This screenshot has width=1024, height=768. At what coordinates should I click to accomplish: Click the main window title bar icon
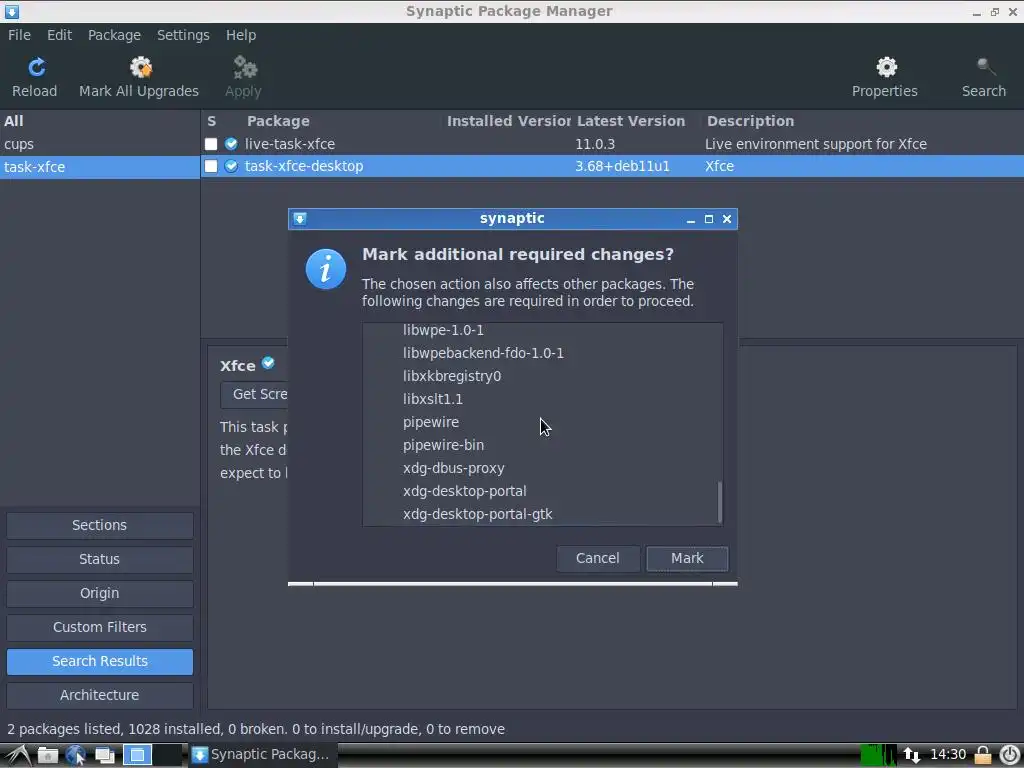click(12, 11)
